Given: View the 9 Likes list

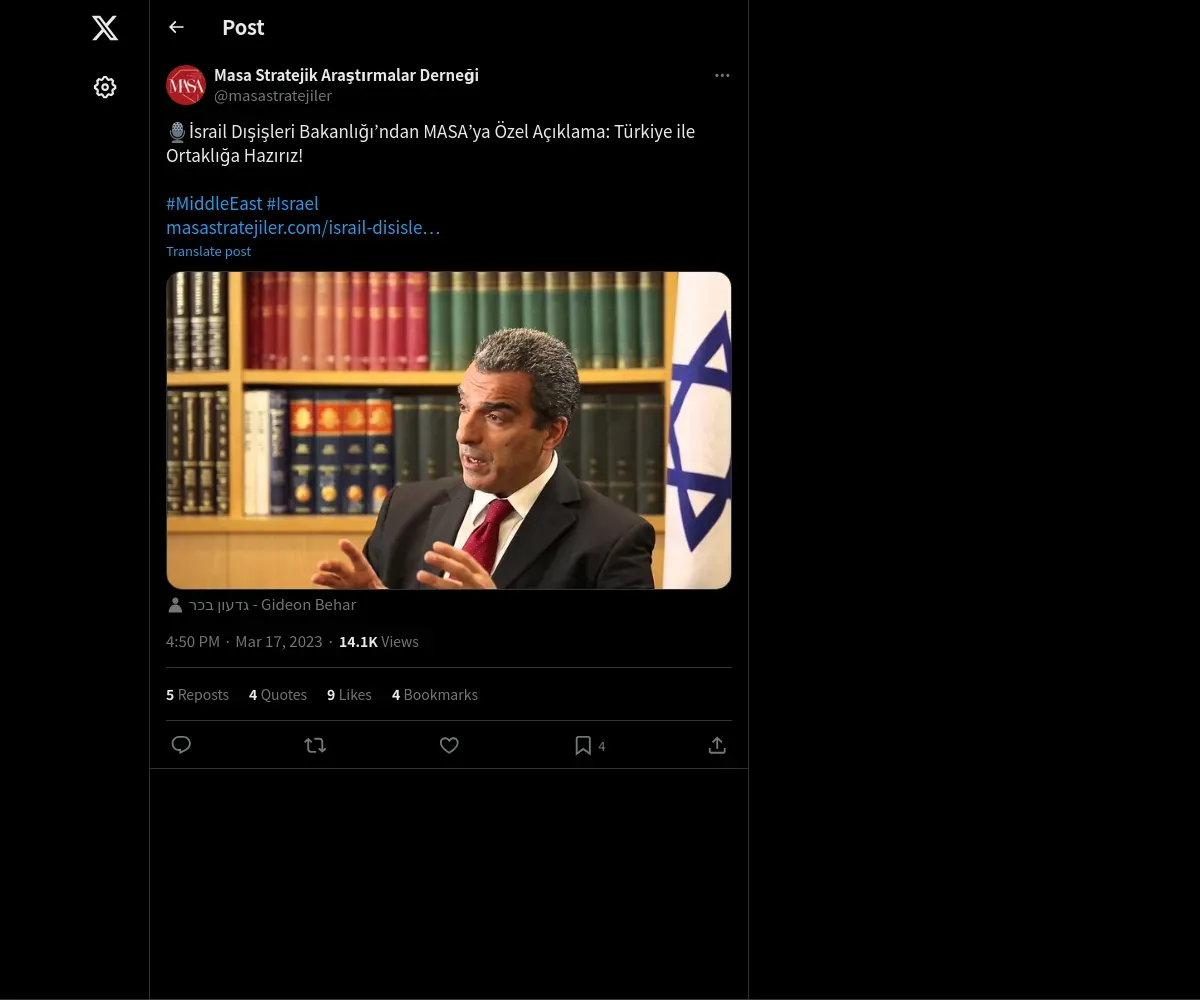Looking at the screenshot, I should pyautogui.click(x=349, y=695).
